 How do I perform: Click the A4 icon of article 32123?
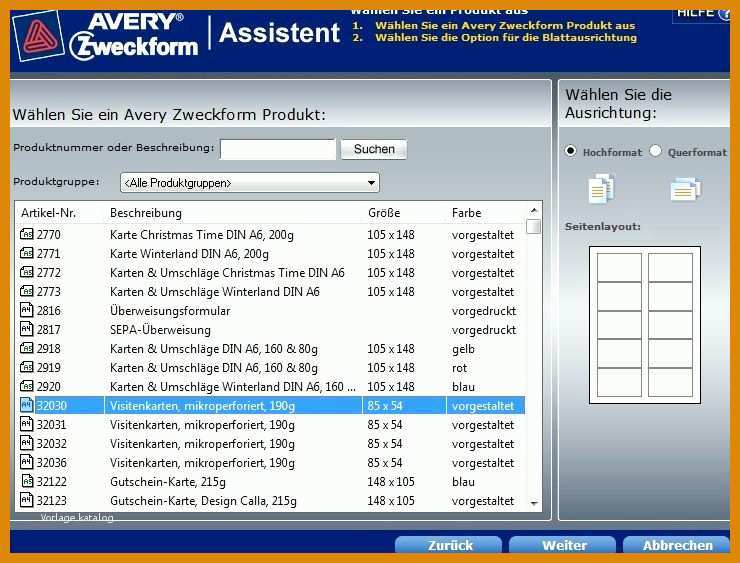click(x=26, y=500)
